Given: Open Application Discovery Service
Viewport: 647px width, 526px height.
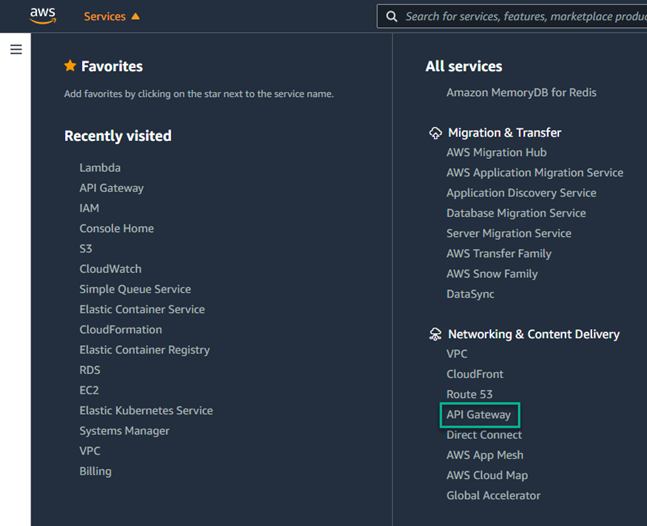Looking at the screenshot, I should click(521, 193).
